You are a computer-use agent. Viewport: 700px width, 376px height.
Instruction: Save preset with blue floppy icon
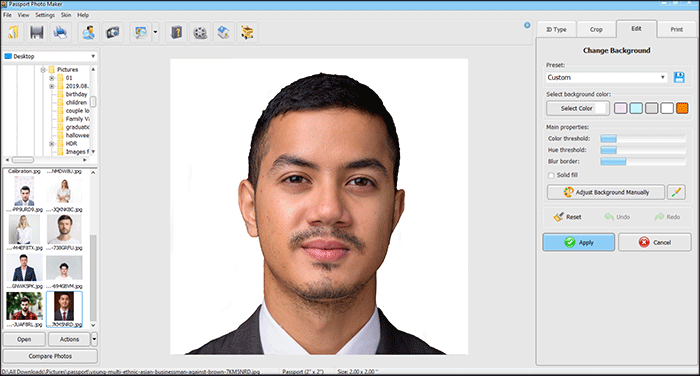point(679,77)
